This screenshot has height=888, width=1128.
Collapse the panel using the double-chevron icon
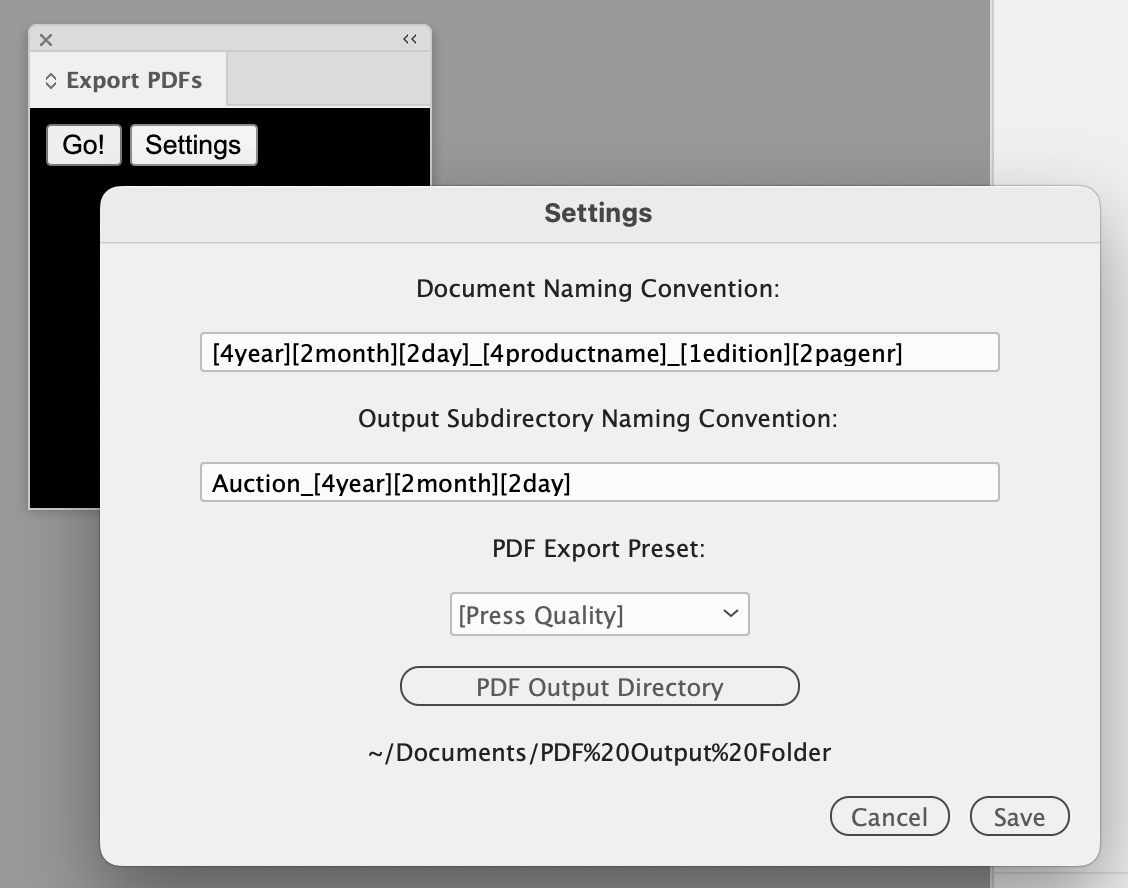pos(410,39)
